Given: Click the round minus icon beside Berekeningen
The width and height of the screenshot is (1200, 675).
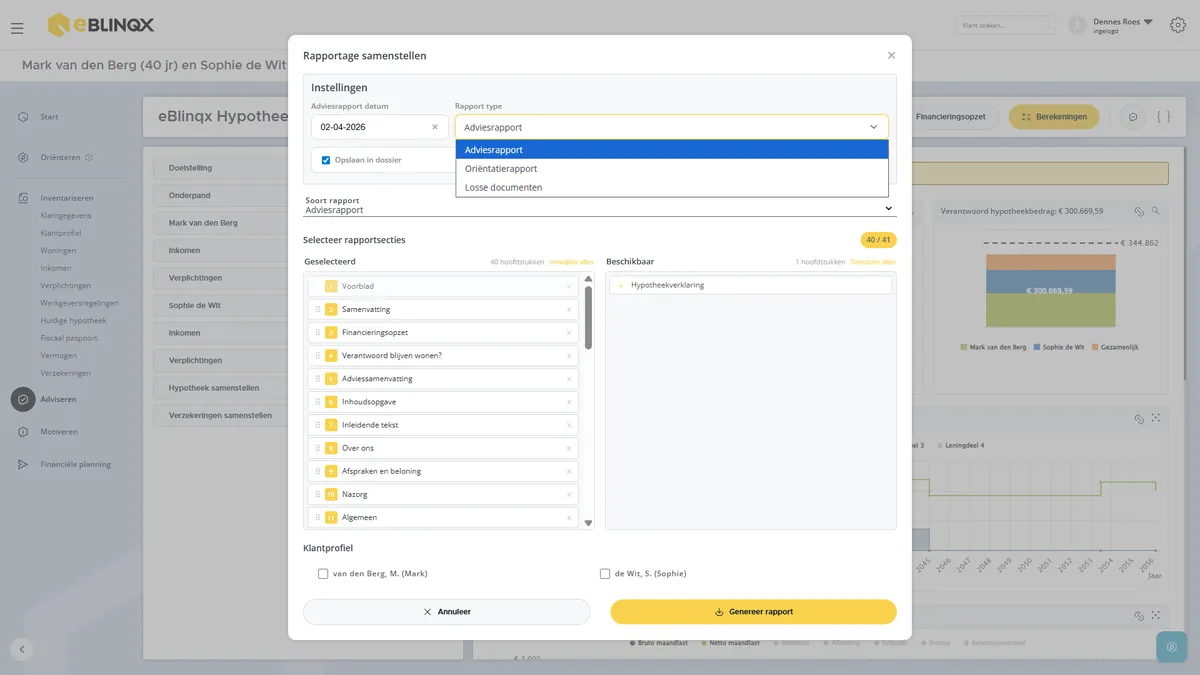Looking at the screenshot, I should [1133, 117].
